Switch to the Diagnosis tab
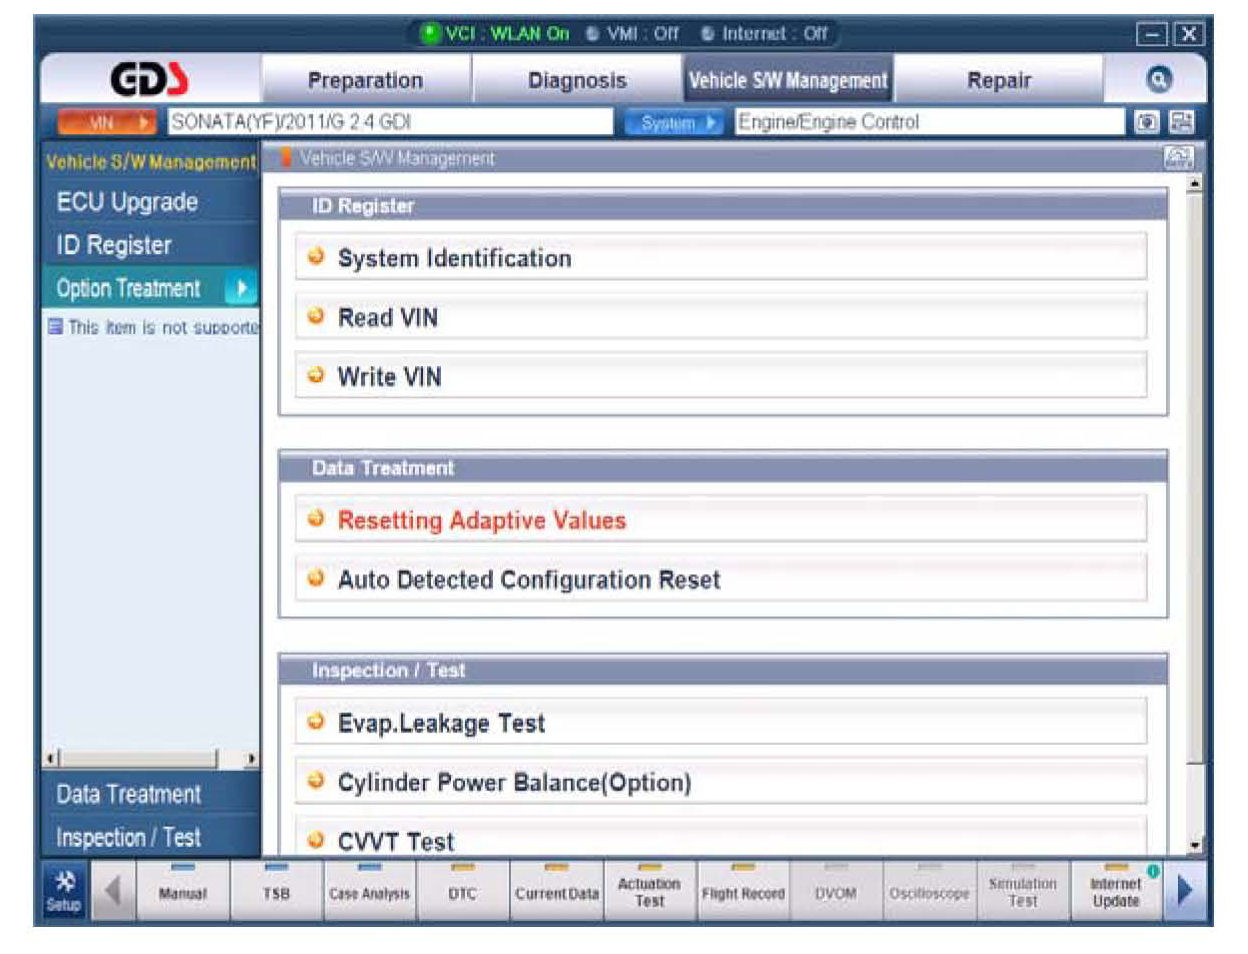1248x954 pixels. coord(577,80)
